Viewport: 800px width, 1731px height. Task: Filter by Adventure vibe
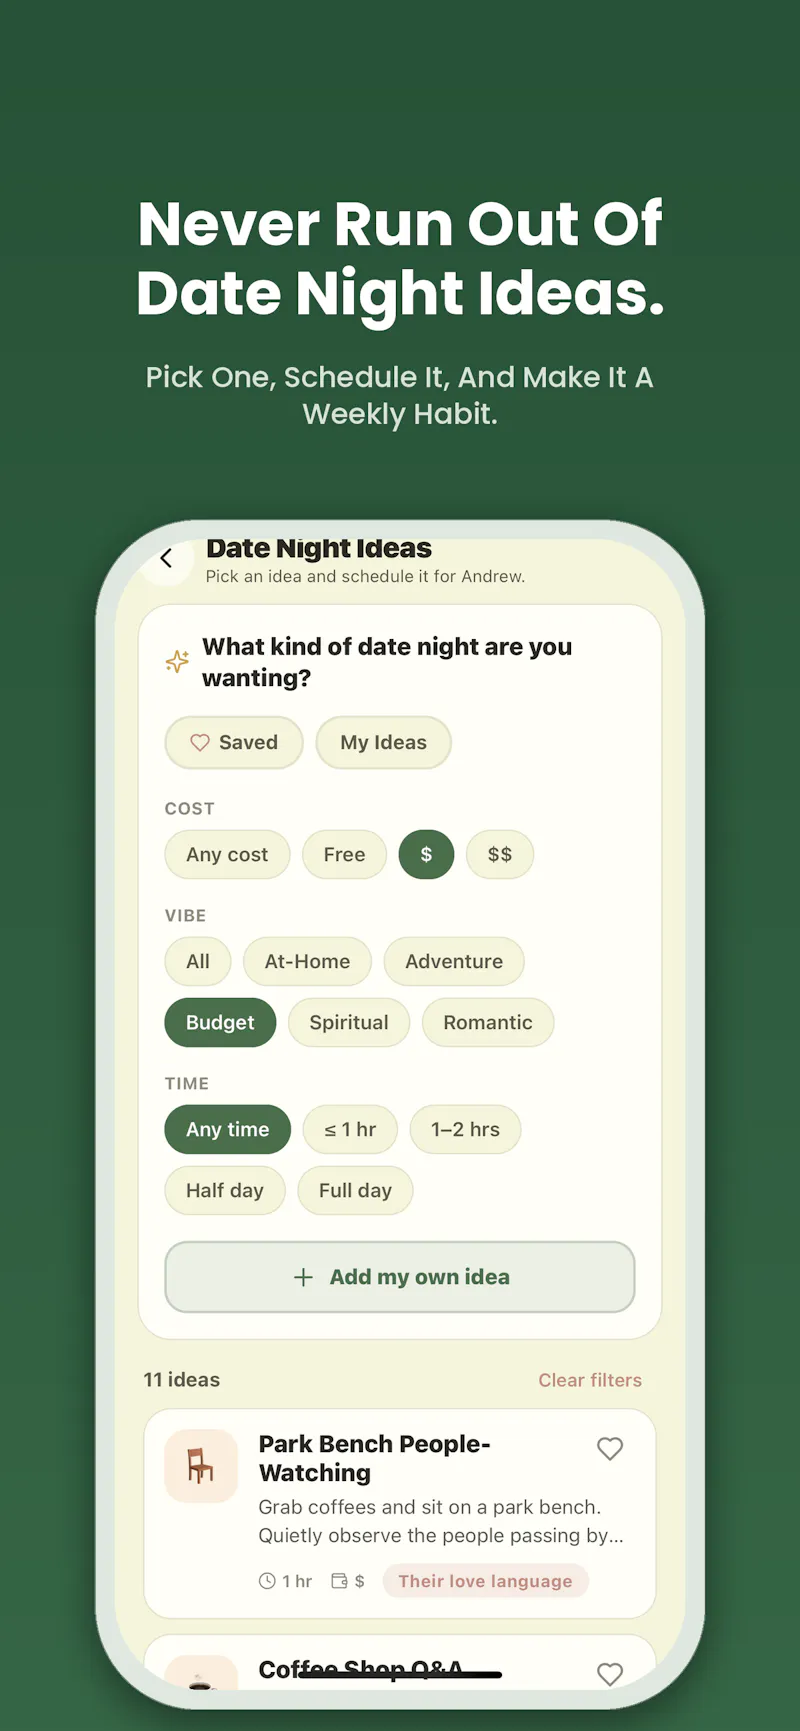454,962
